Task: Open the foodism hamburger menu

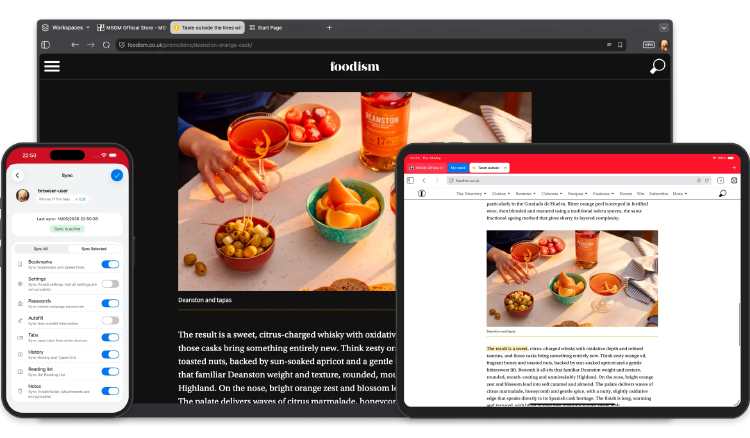Action: pyautogui.click(x=52, y=66)
